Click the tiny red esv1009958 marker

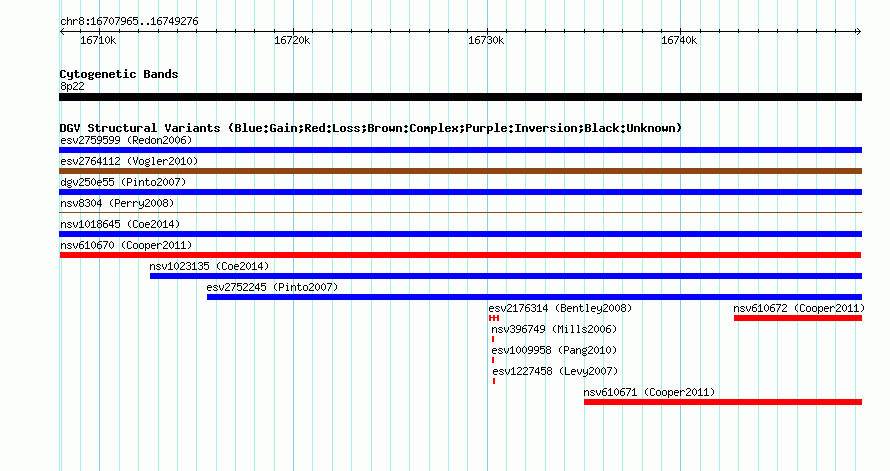coord(493,360)
